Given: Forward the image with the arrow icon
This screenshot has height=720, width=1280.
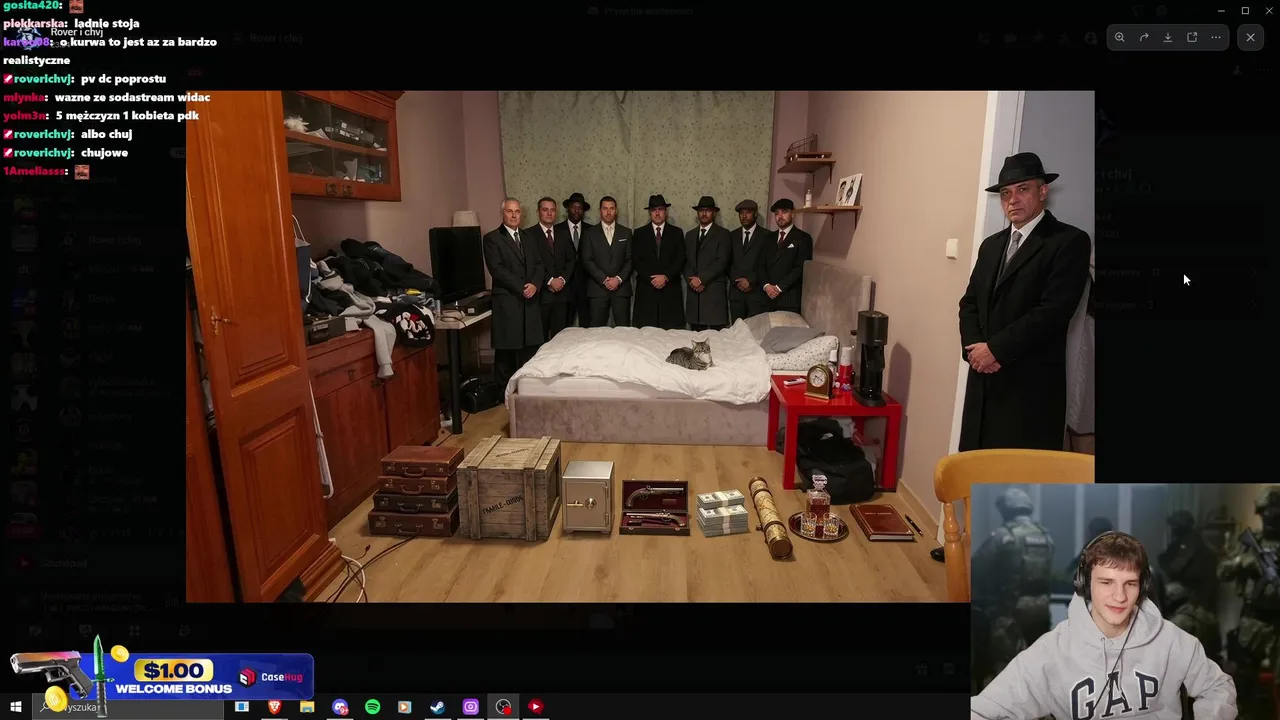Looking at the screenshot, I should point(1144,37).
